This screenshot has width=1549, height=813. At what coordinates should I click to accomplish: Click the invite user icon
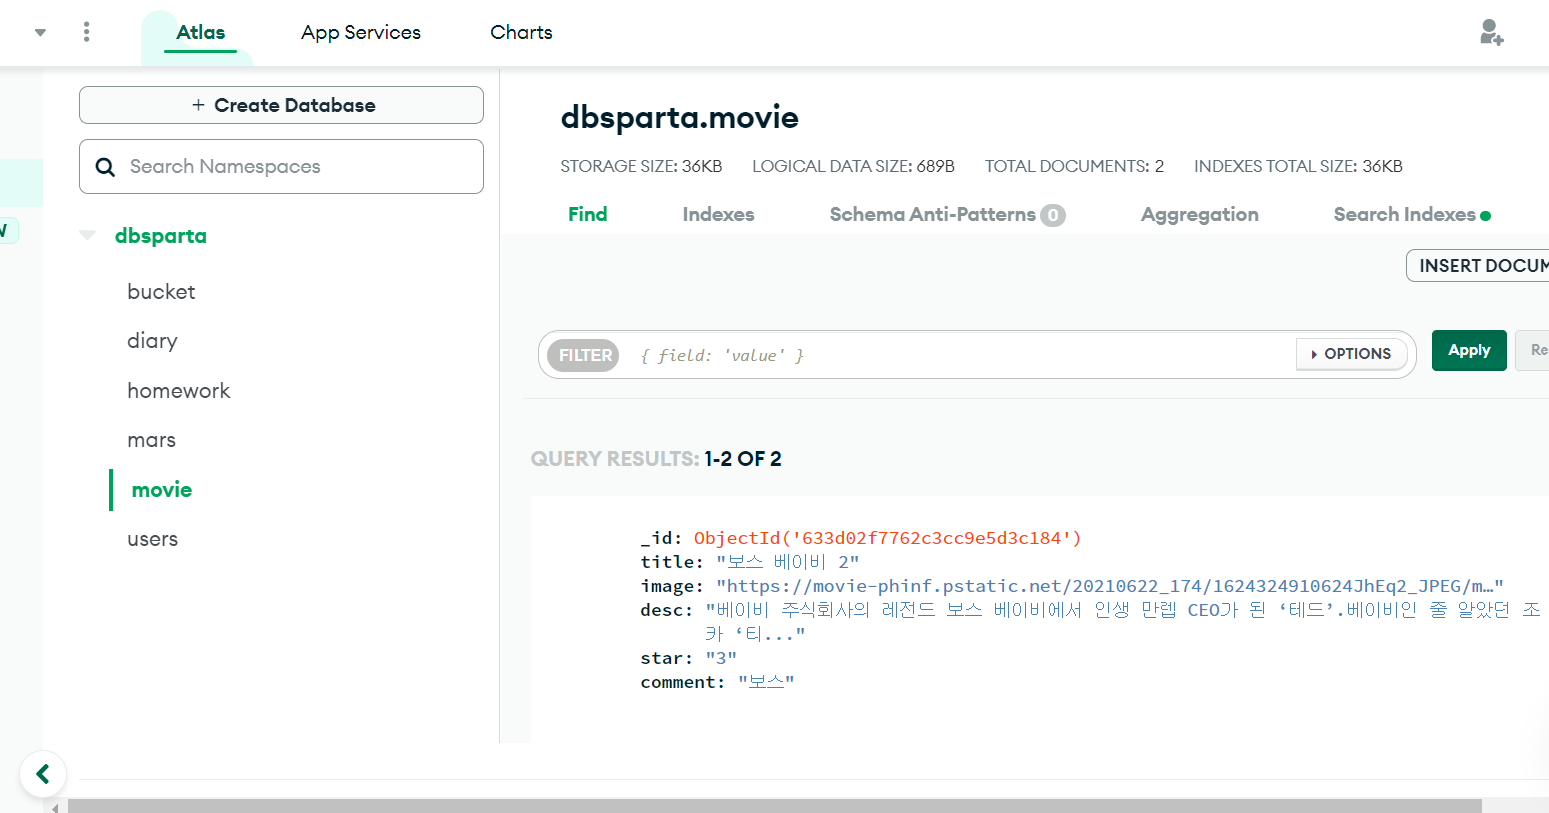click(x=1491, y=33)
